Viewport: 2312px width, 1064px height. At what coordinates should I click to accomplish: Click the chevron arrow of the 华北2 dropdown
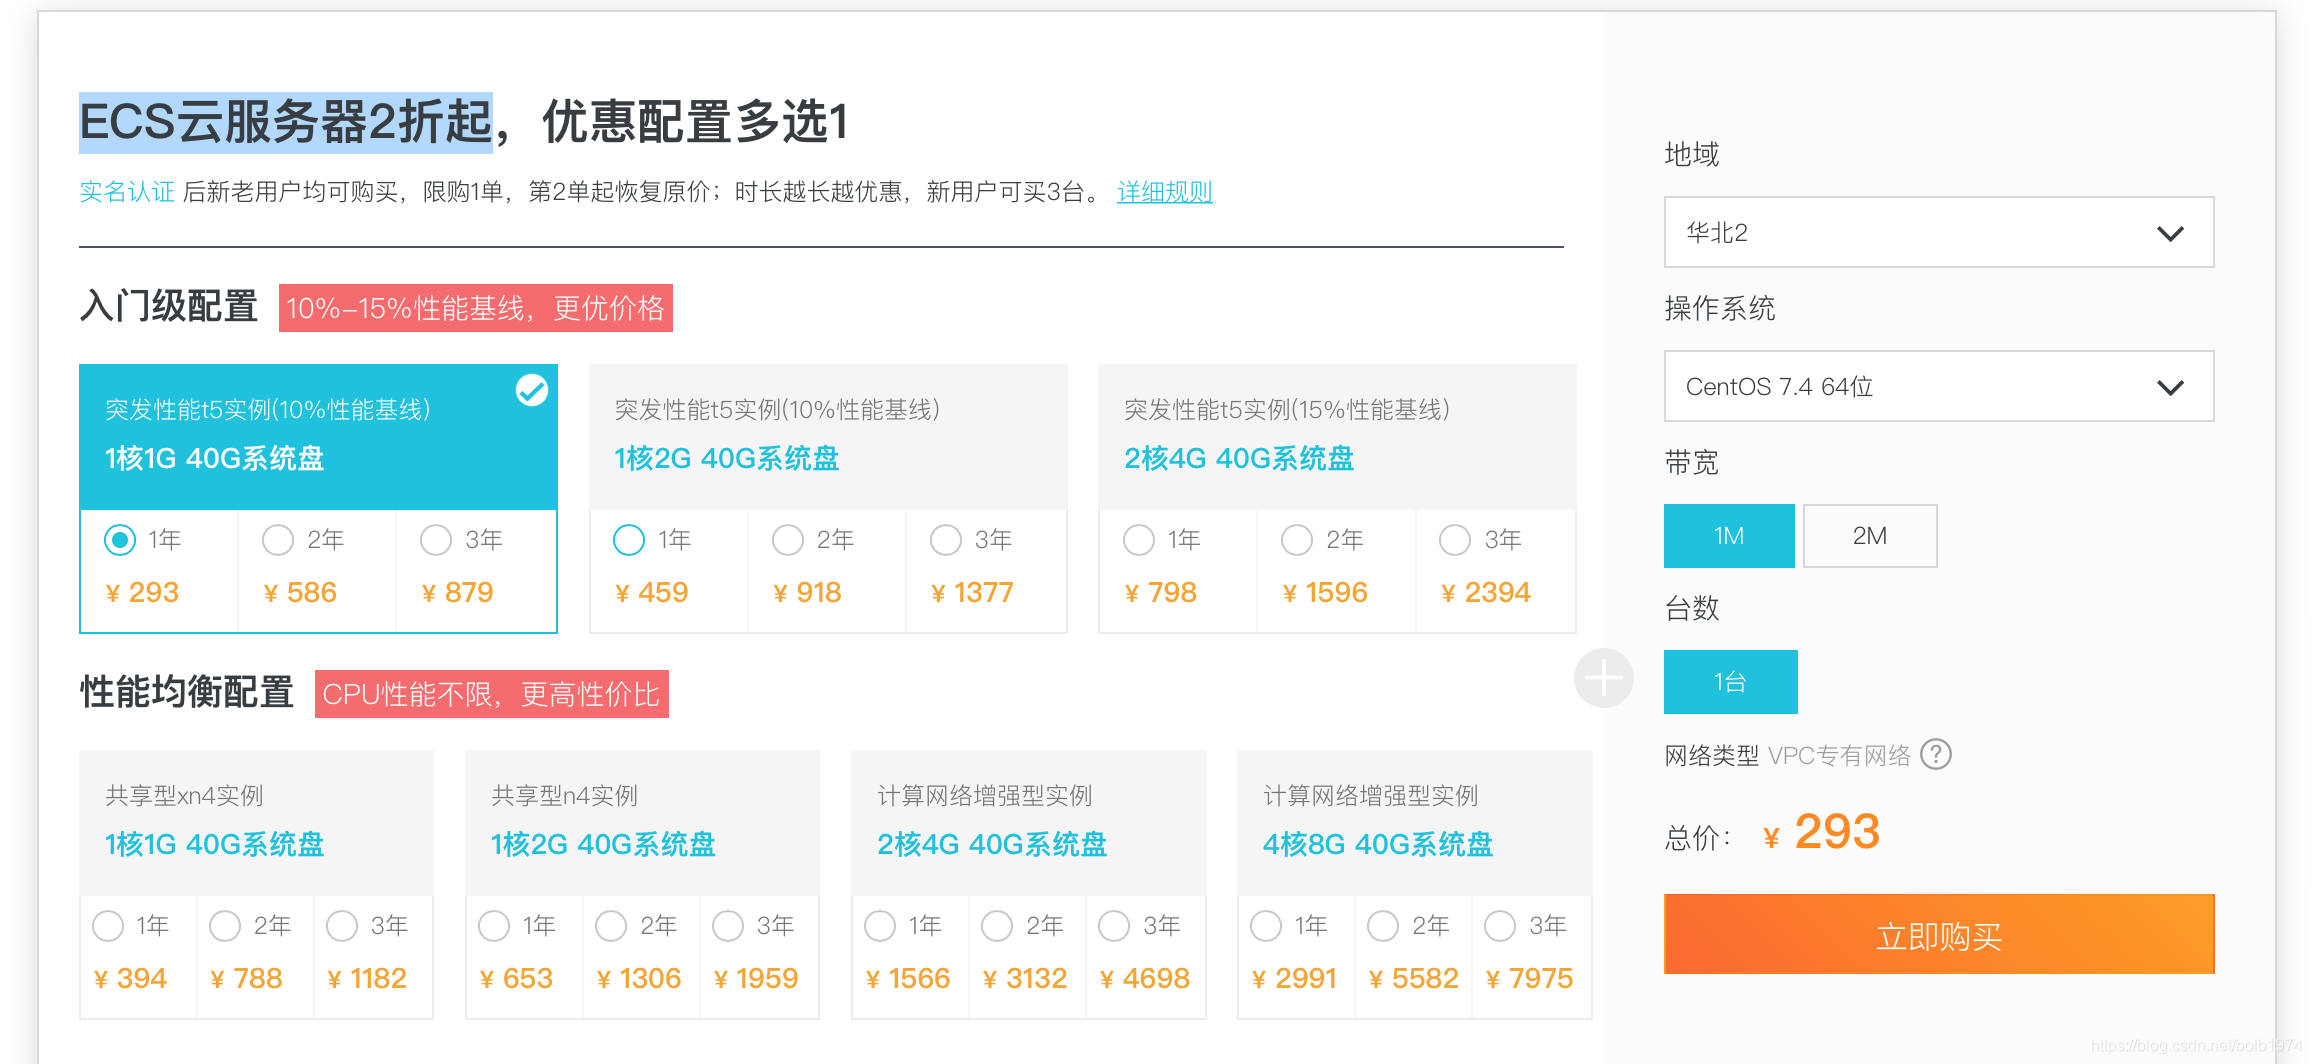pyautogui.click(x=2170, y=234)
